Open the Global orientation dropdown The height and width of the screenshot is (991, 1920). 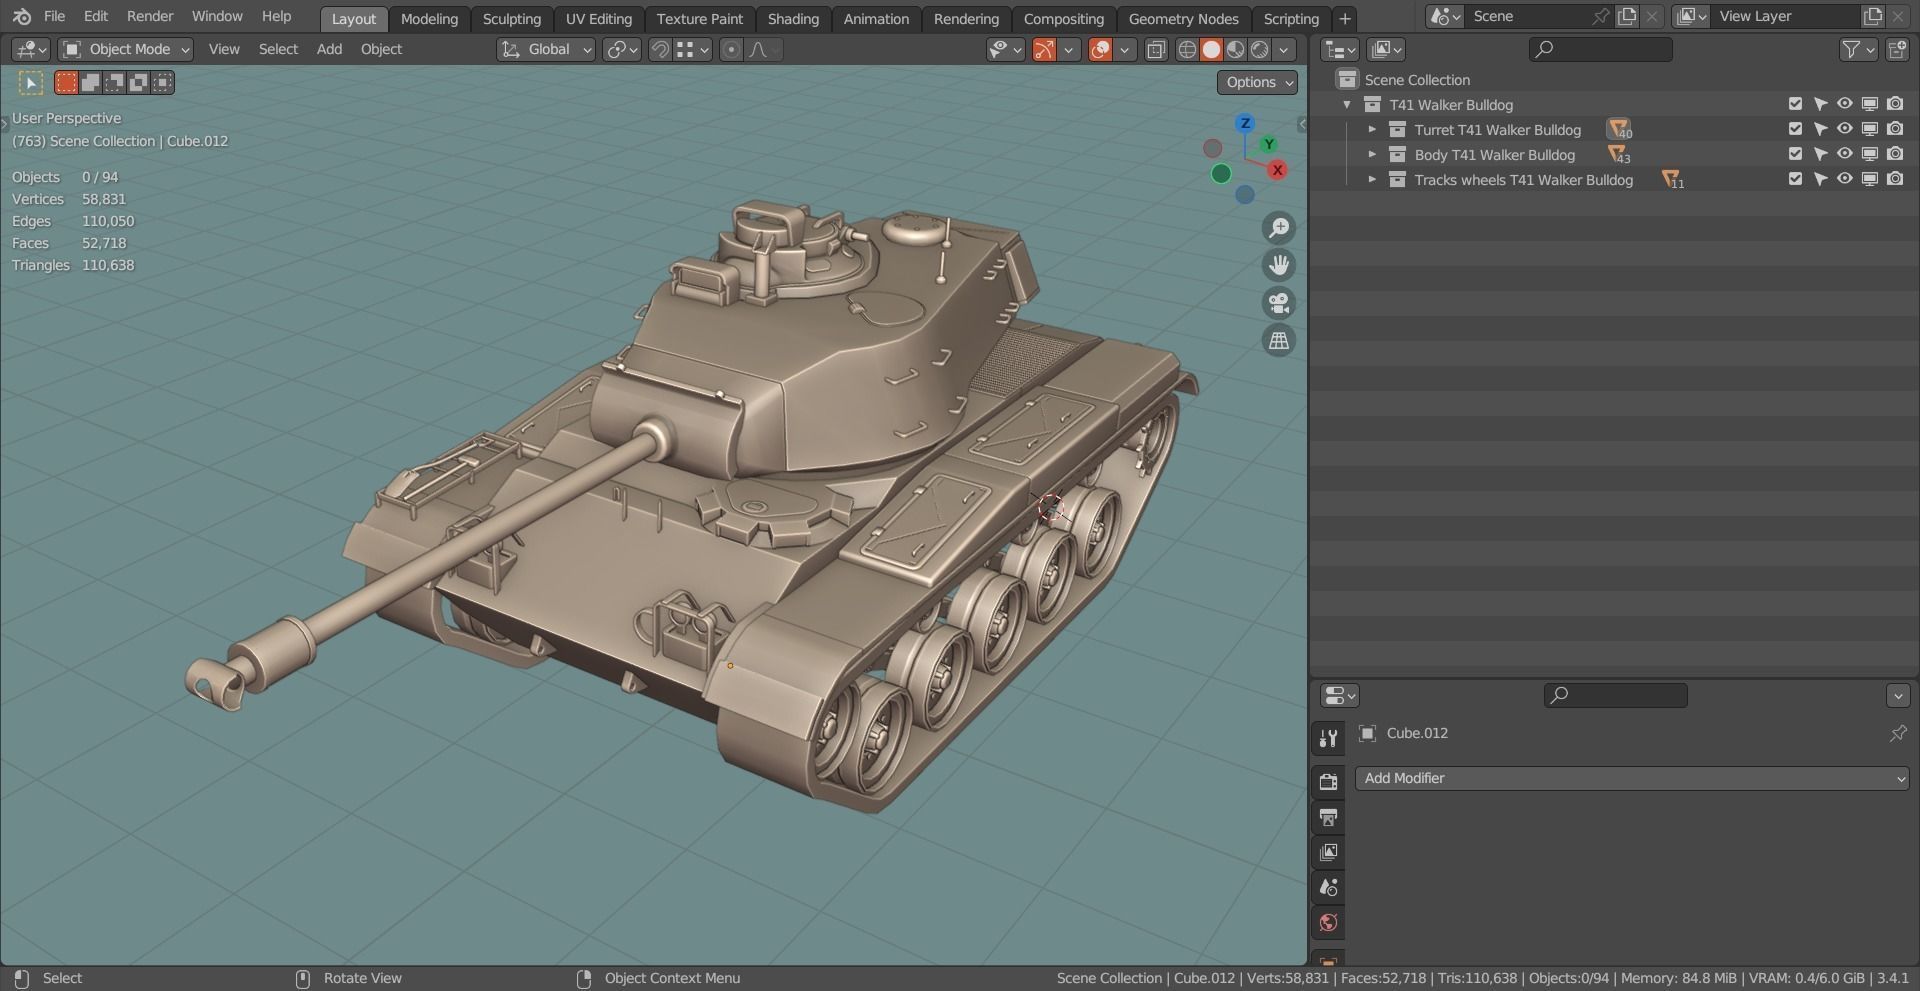click(546, 49)
